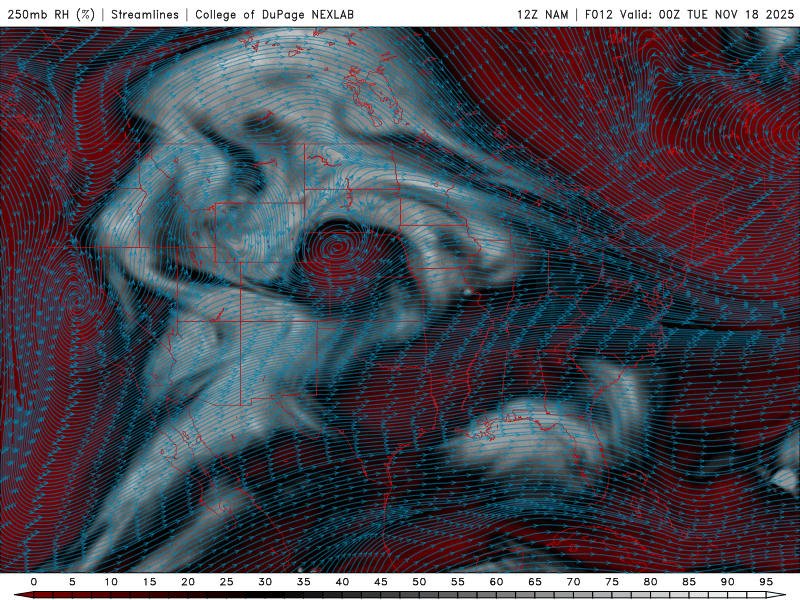800x600 pixels.
Task: Click 'College of DuPage NEXLAB' text
Action: coord(274,14)
